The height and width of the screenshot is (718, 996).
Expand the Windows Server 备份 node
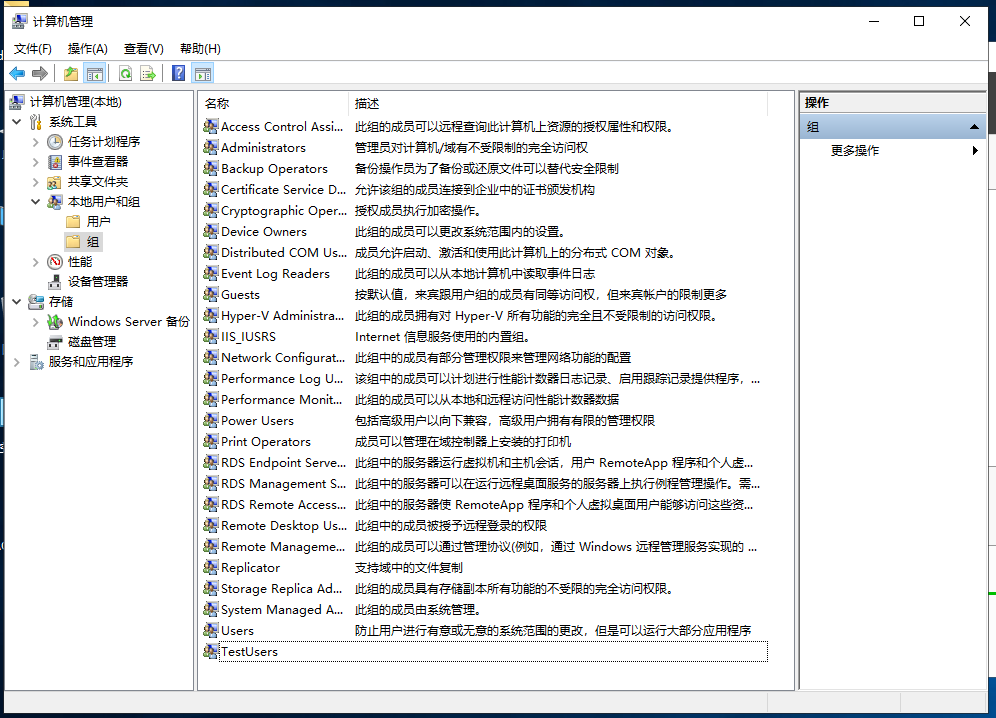coord(36,322)
